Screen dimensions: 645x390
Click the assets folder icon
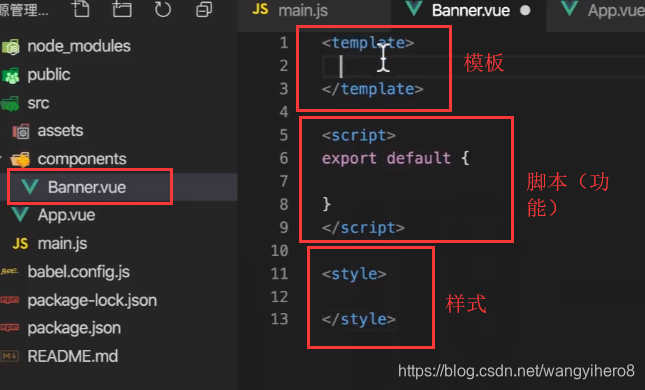(21, 131)
